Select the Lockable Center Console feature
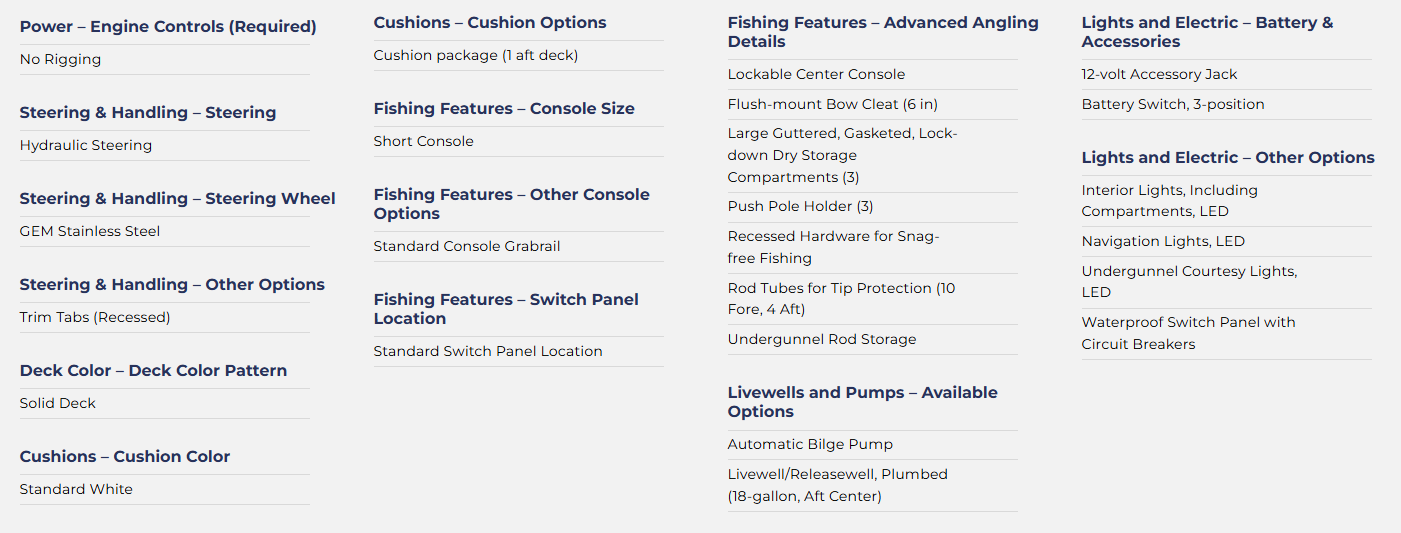This screenshot has width=1401, height=533. [x=816, y=74]
